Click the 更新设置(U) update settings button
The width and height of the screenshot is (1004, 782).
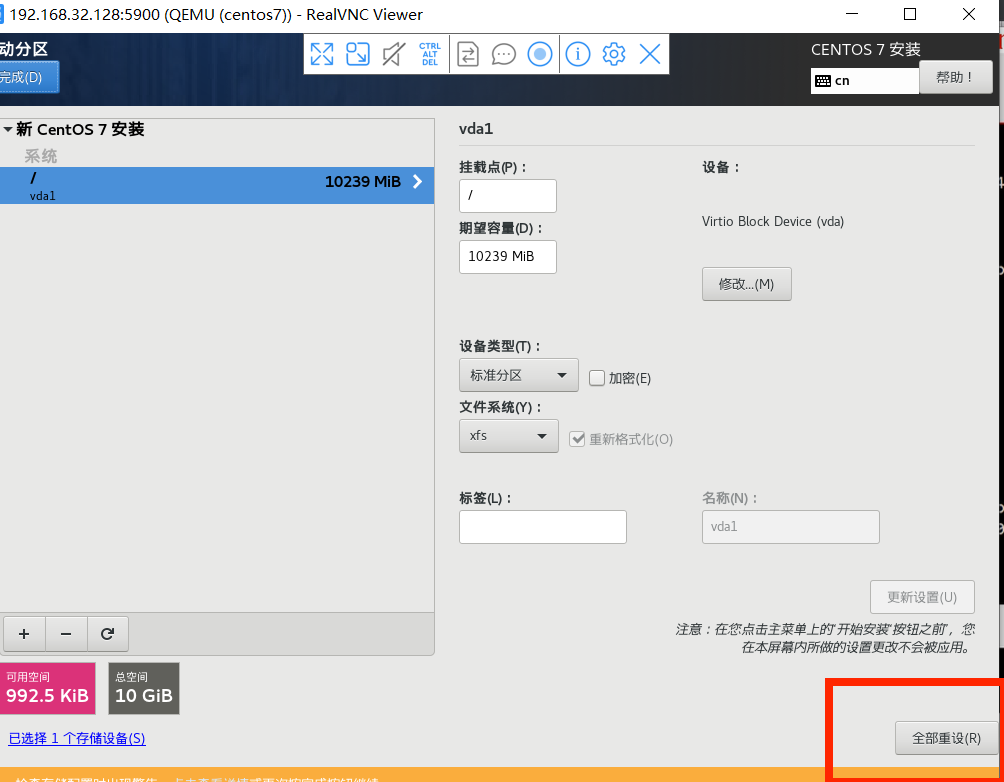pyautogui.click(x=922, y=597)
